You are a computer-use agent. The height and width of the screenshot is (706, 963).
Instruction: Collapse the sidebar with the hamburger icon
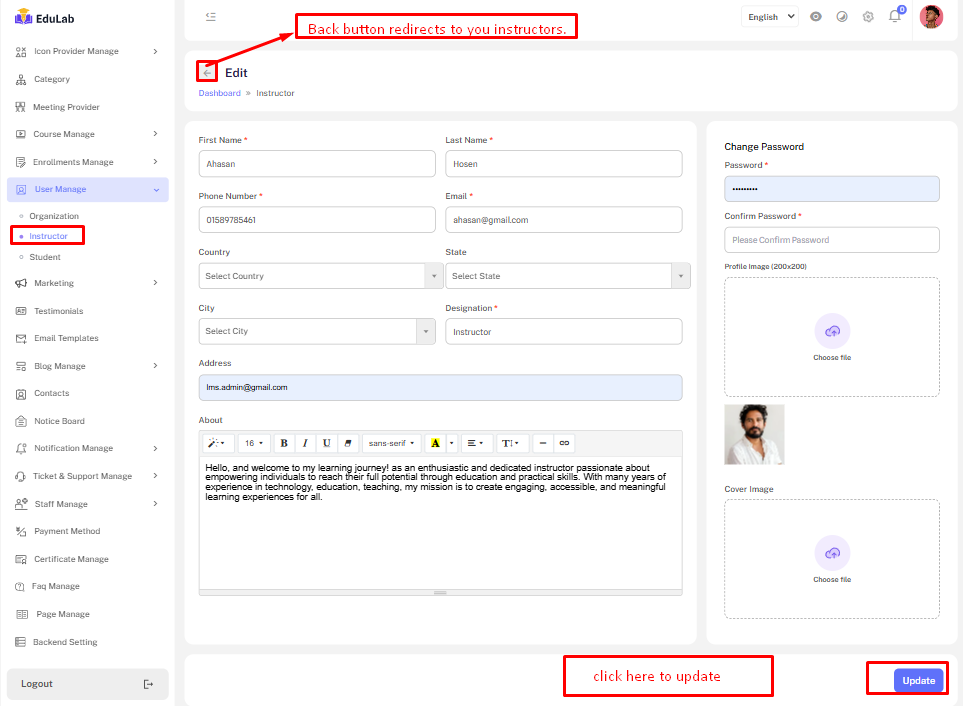click(x=210, y=16)
